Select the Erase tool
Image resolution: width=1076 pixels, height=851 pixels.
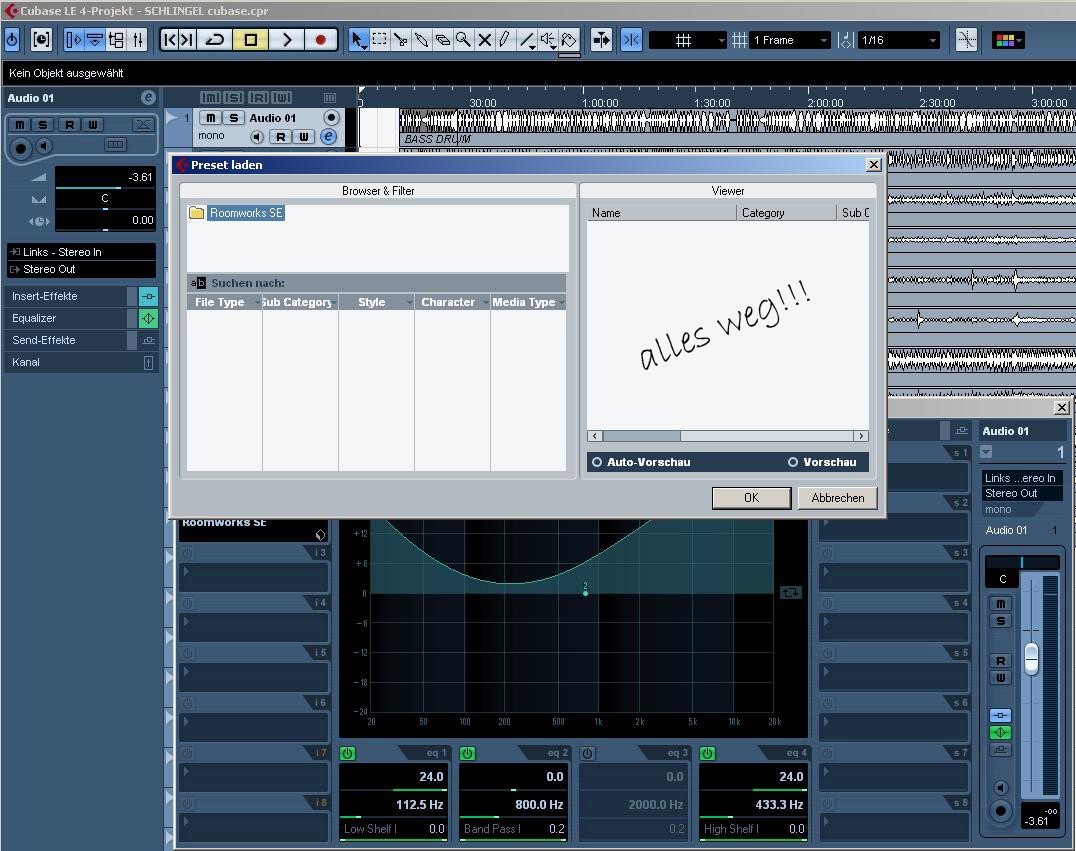coord(443,40)
